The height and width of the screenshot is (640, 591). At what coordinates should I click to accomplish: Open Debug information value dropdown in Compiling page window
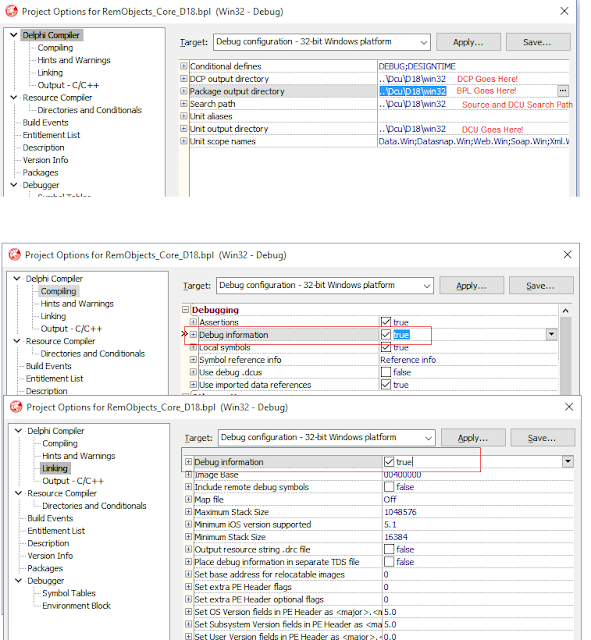[x=551, y=334]
